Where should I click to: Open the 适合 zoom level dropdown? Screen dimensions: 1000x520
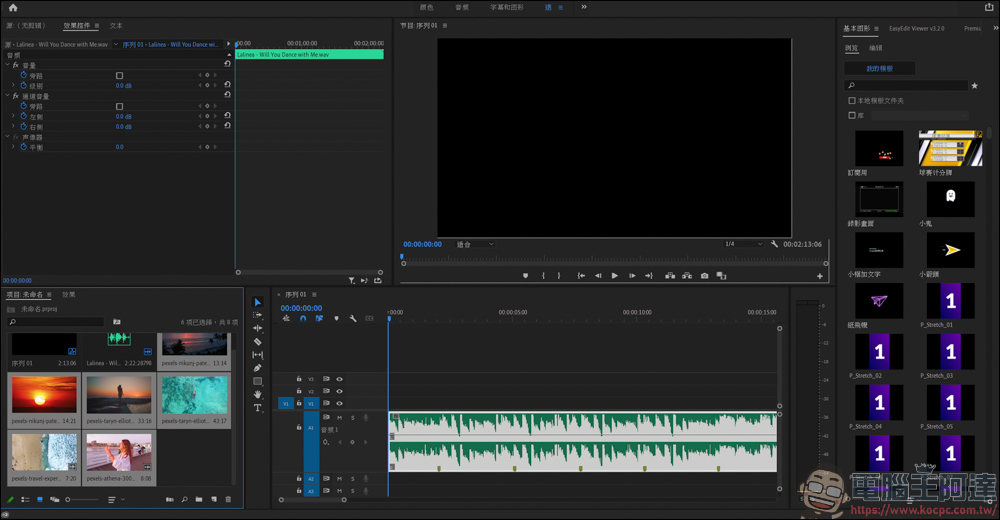(475, 244)
